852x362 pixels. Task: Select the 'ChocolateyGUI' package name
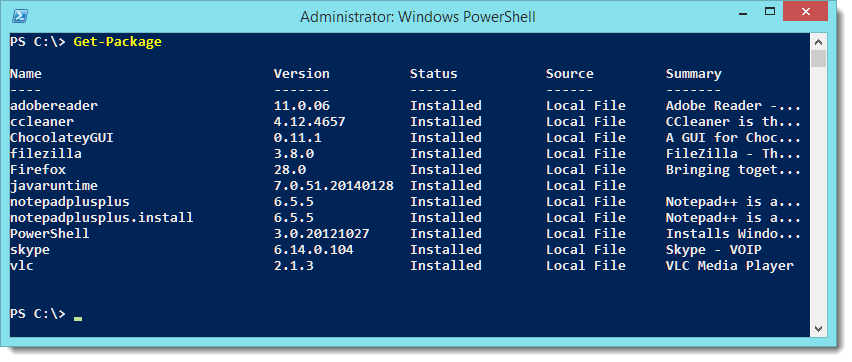pyautogui.click(x=62, y=138)
